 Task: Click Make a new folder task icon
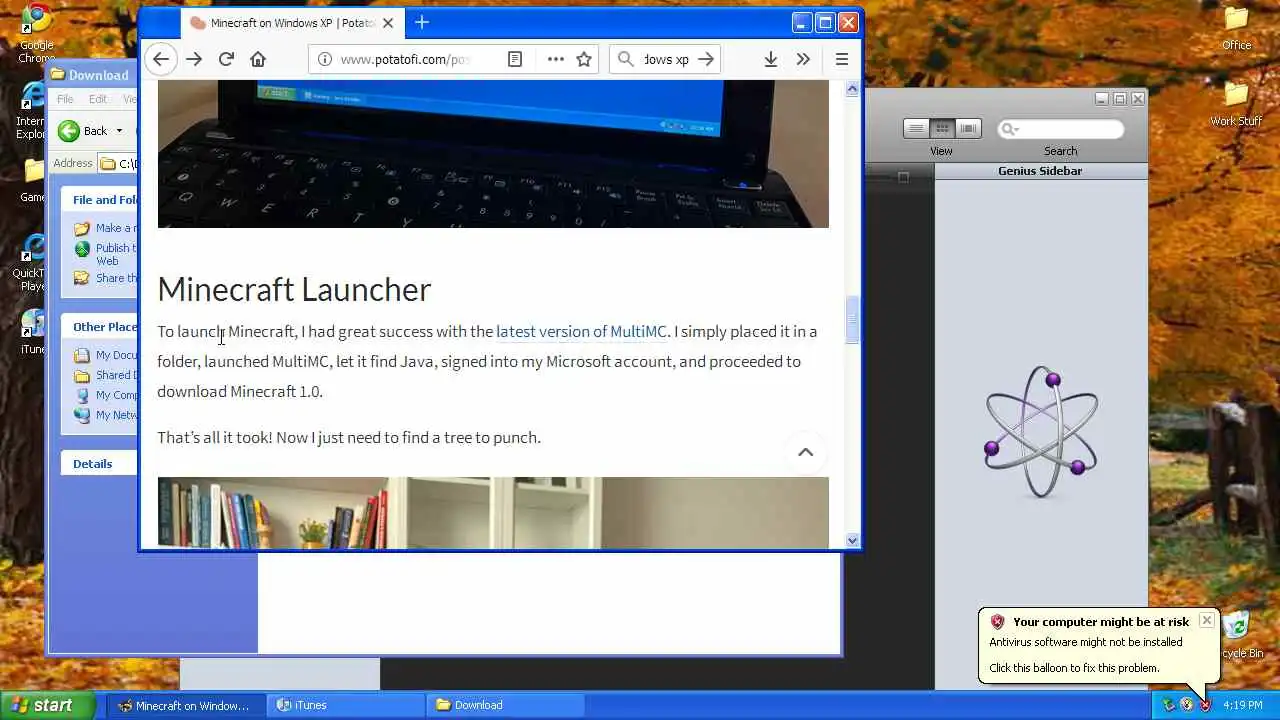point(82,228)
